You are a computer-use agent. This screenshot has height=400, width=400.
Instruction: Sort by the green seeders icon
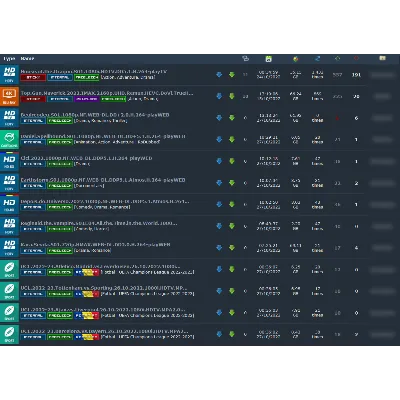[337, 59]
